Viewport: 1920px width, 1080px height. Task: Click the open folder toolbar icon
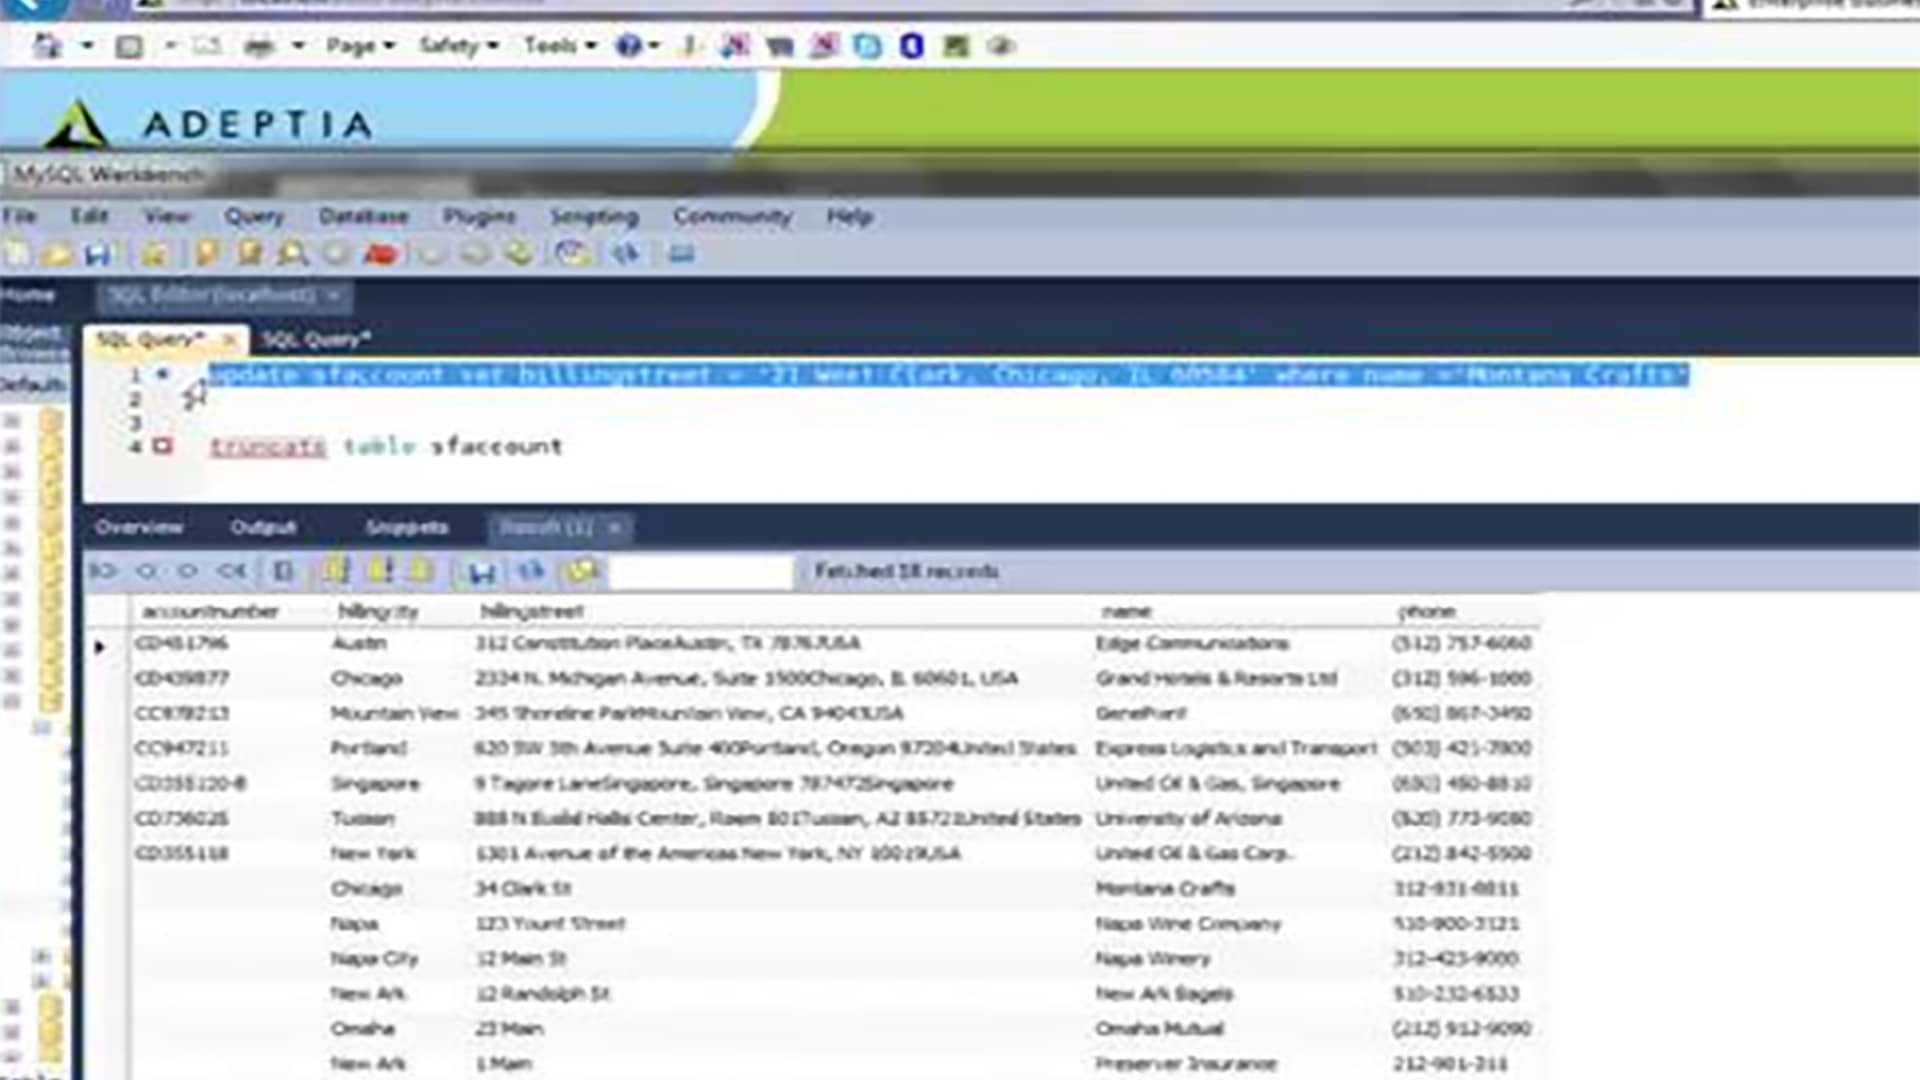click(x=57, y=254)
